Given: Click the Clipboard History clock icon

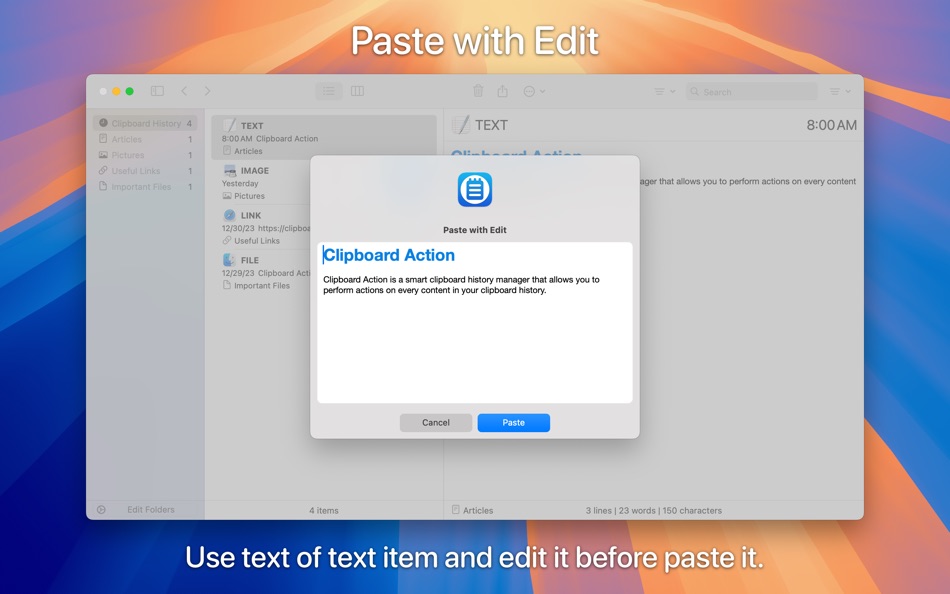Looking at the screenshot, I should click(x=103, y=123).
